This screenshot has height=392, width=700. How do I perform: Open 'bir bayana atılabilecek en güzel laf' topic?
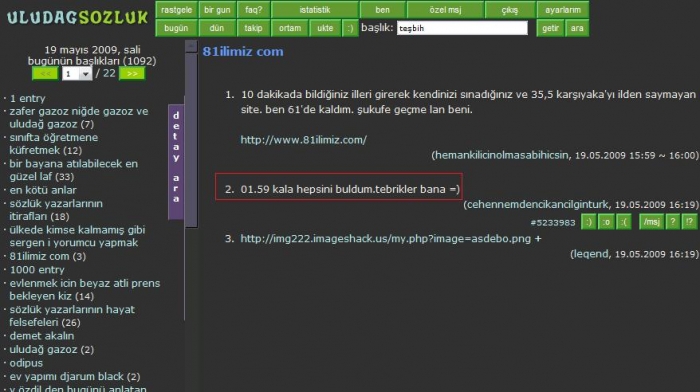[x=74, y=170]
